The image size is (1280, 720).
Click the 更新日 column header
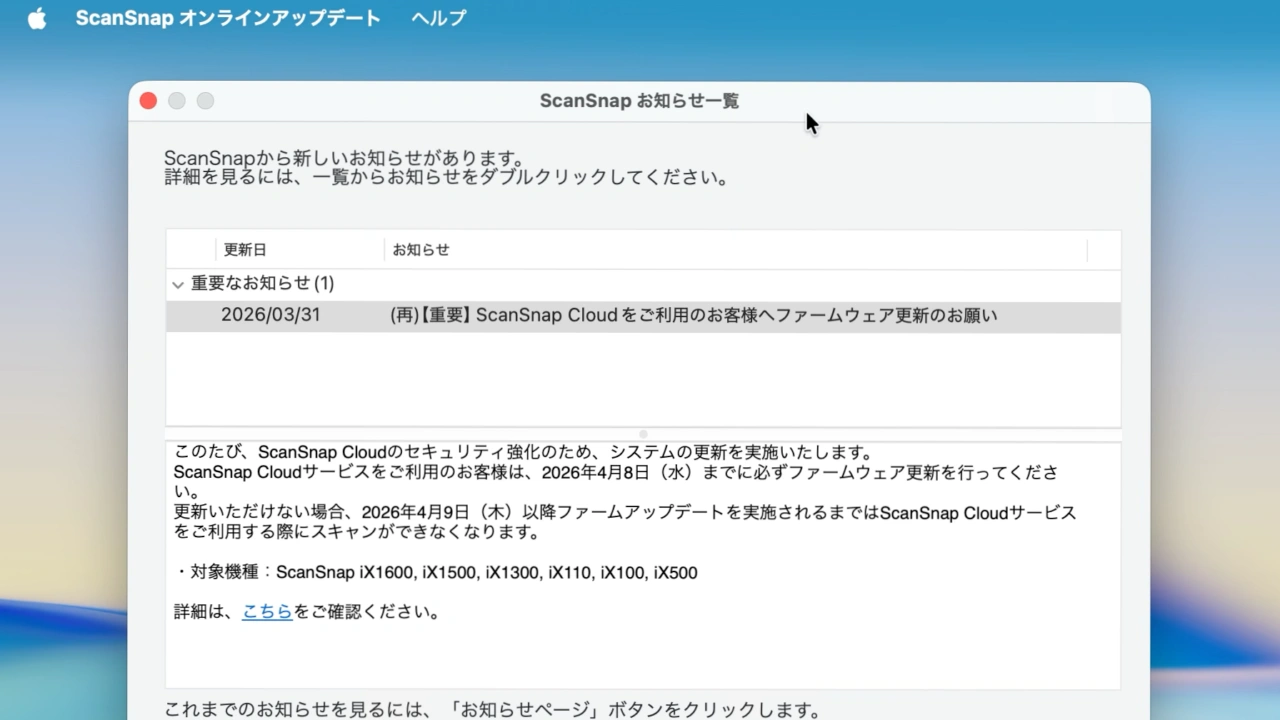tap(245, 249)
